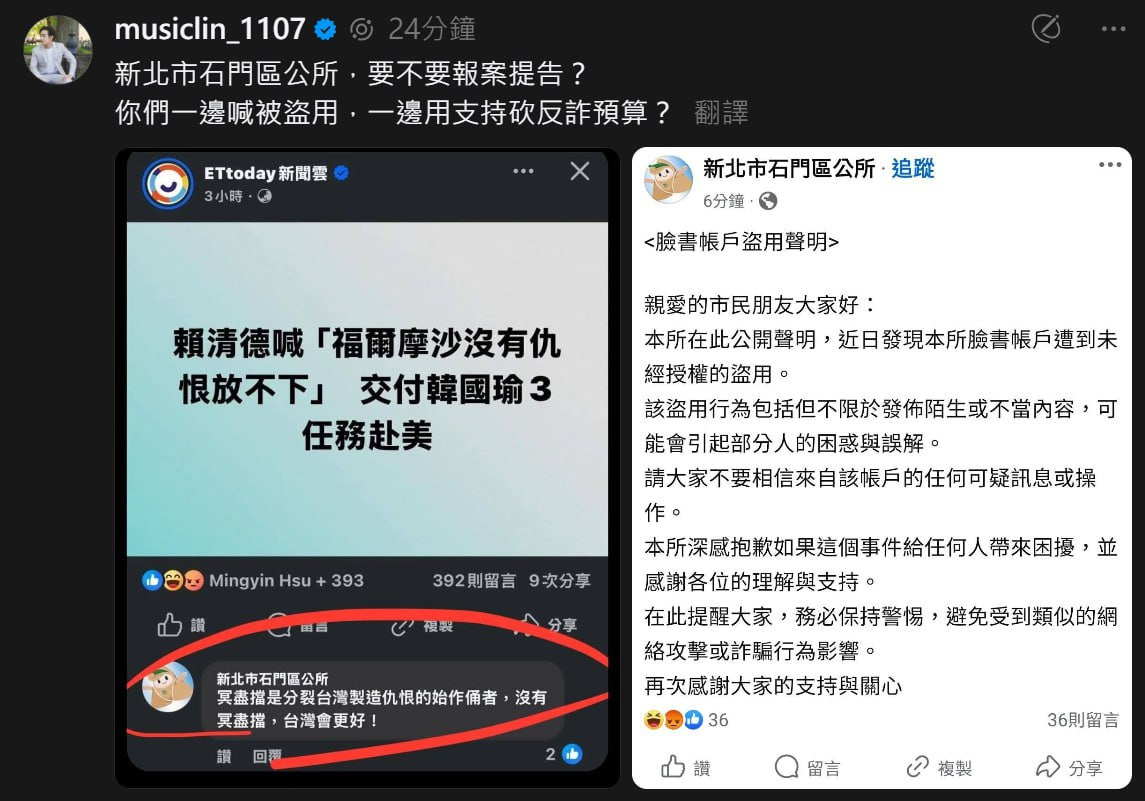This screenshot has height=801, width=1145.
Task: Click 分享 share under ETtoday post
Action: (547, 625)
